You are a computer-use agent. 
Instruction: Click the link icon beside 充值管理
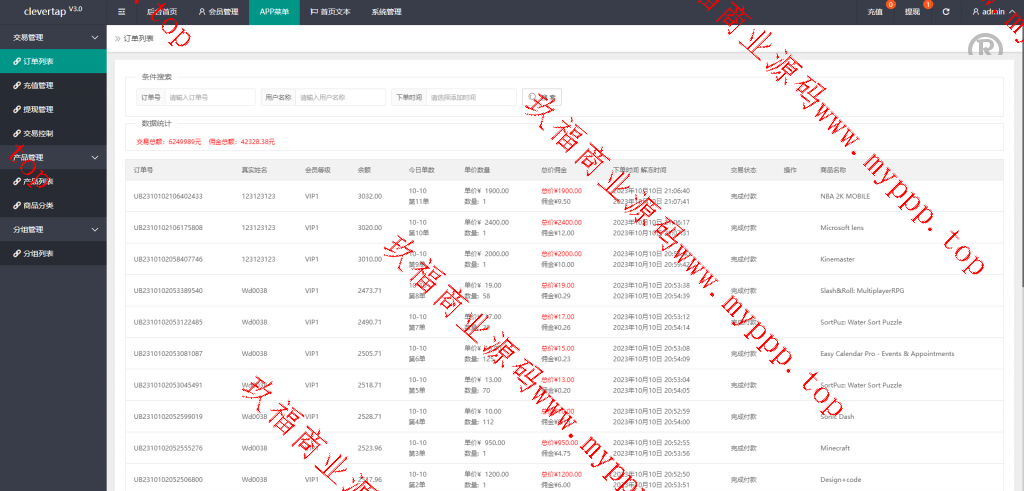16,85
